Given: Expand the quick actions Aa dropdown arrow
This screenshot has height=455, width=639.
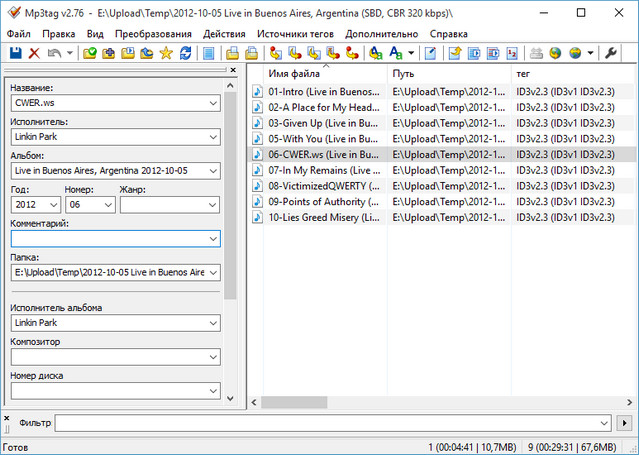Looking at the screenshot, I should [x=411, y=53].
